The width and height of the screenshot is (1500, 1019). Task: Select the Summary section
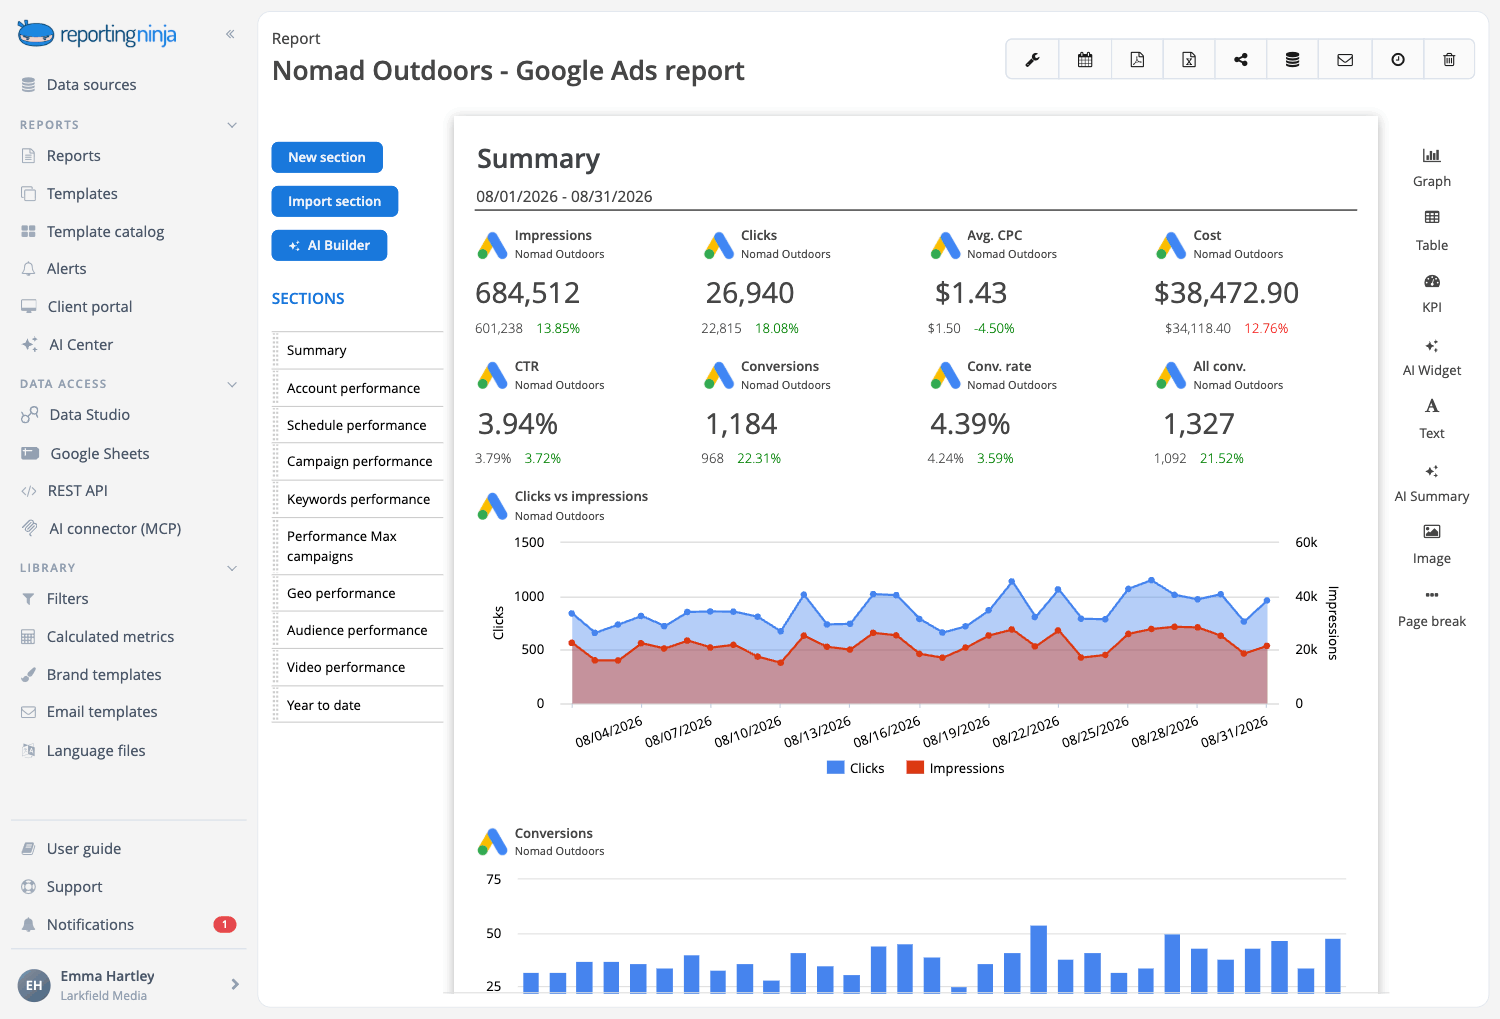(x=358, y=351)
